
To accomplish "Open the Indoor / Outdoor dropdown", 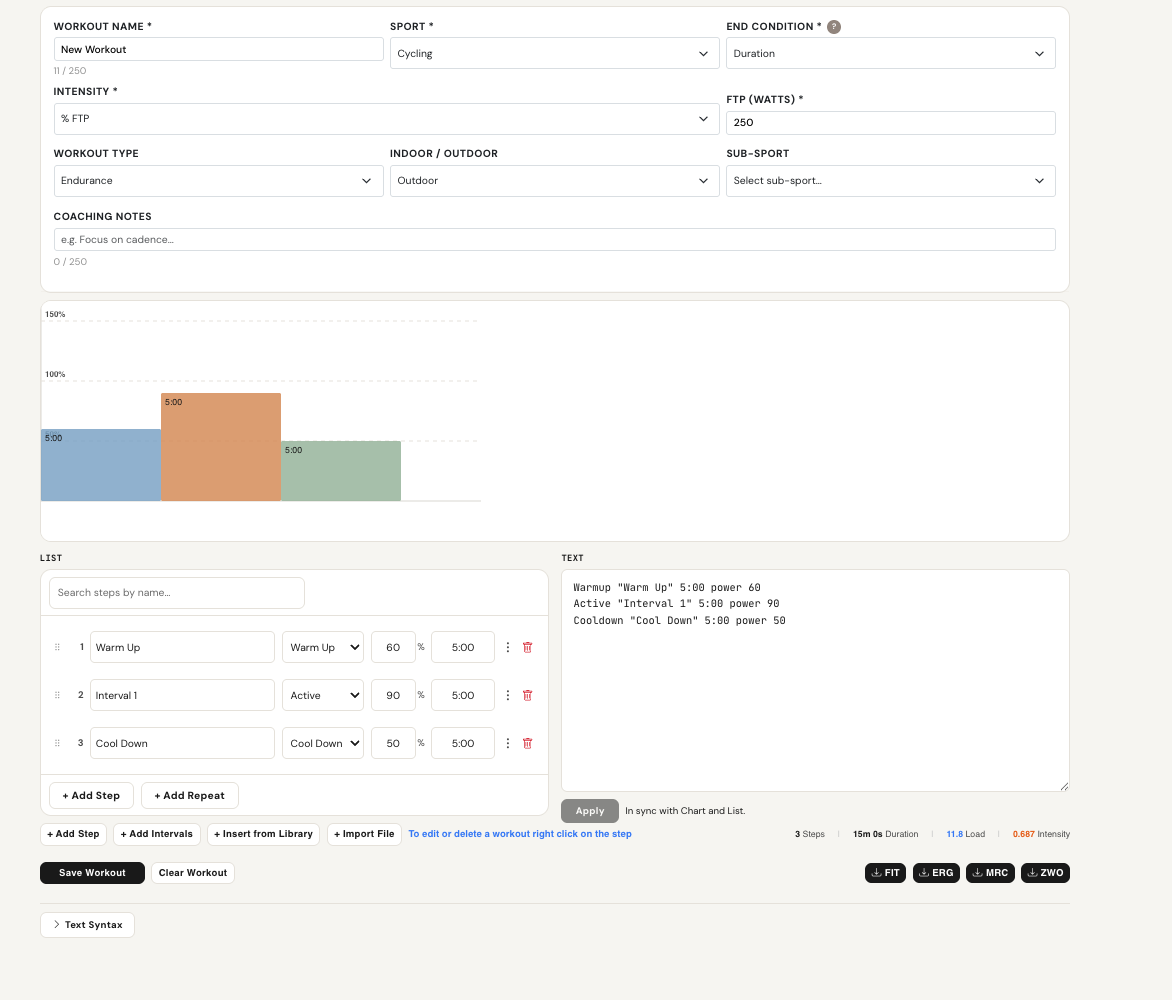I will click(555, 181).
